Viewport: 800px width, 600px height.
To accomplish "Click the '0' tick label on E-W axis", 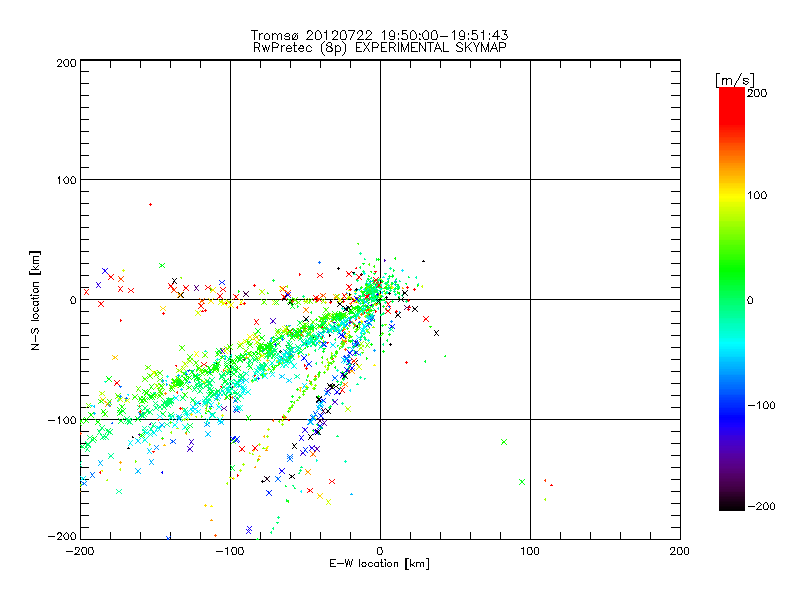I will click(380, 551).
